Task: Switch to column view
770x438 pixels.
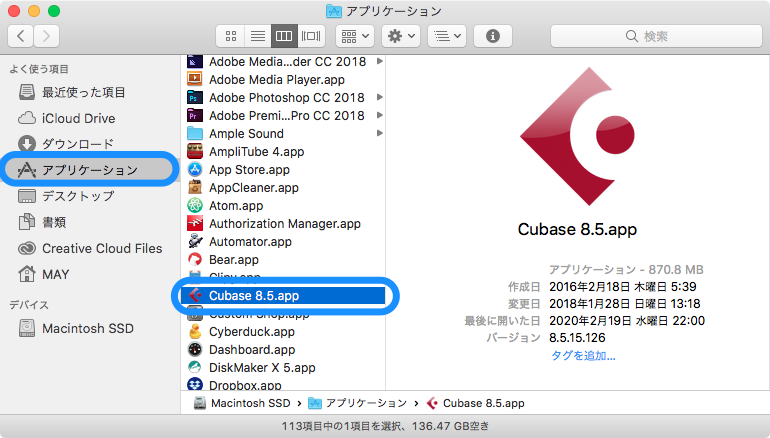Action: (284, 36)
